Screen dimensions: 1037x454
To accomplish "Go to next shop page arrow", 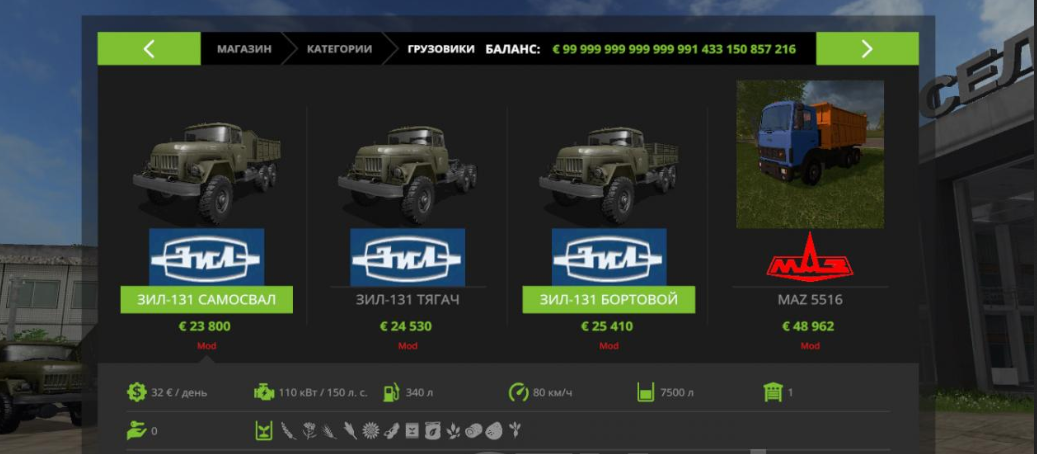I will coord(867,49).
